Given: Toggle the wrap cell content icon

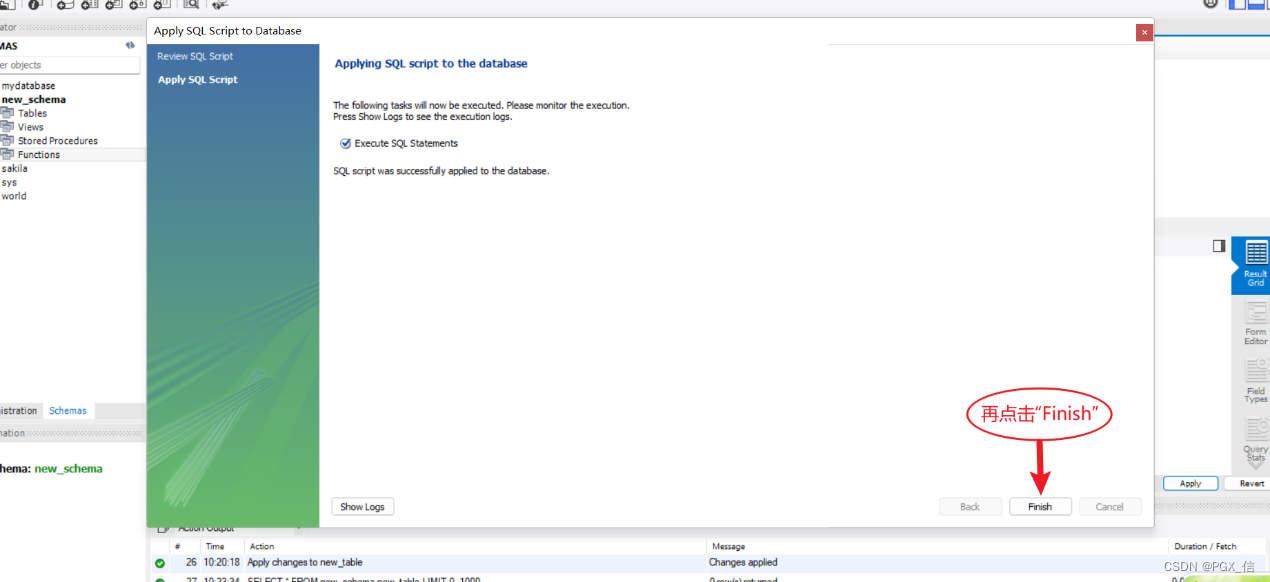Looking at the screenshot, I should pos(1218,245).
